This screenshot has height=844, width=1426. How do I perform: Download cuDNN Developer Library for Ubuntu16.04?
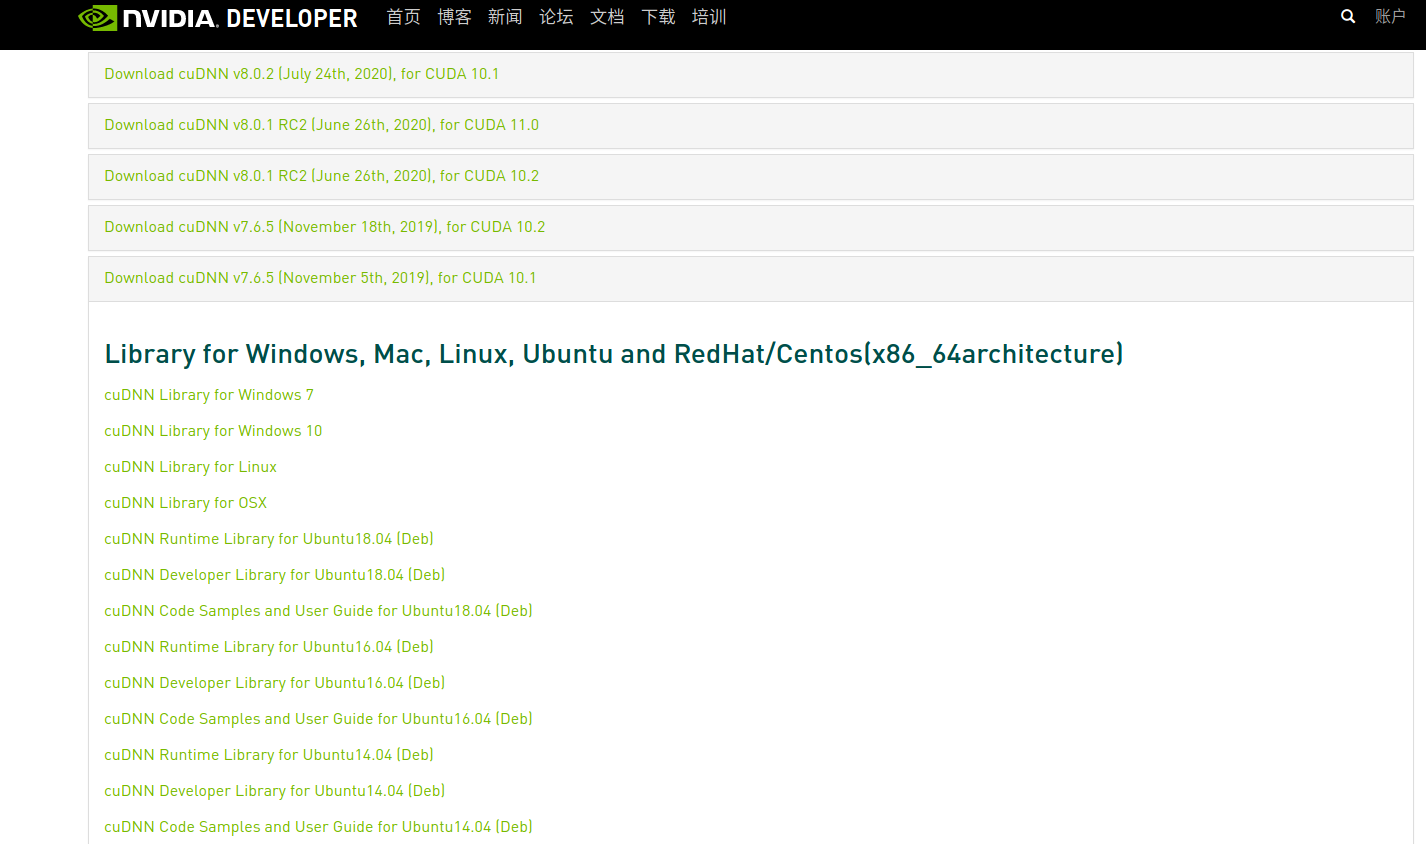tap(274, 683)
